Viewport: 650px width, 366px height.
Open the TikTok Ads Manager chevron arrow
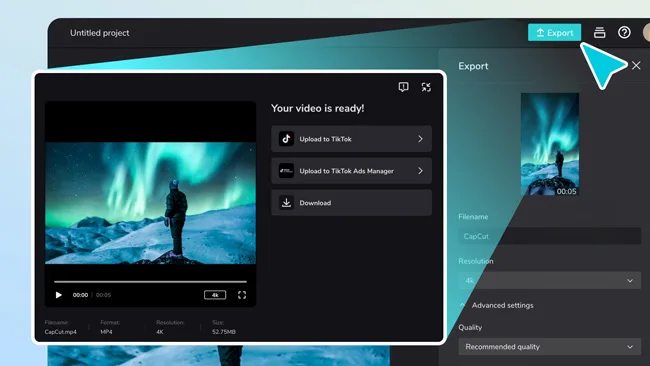pyautogui.click(x=420, y=171)
